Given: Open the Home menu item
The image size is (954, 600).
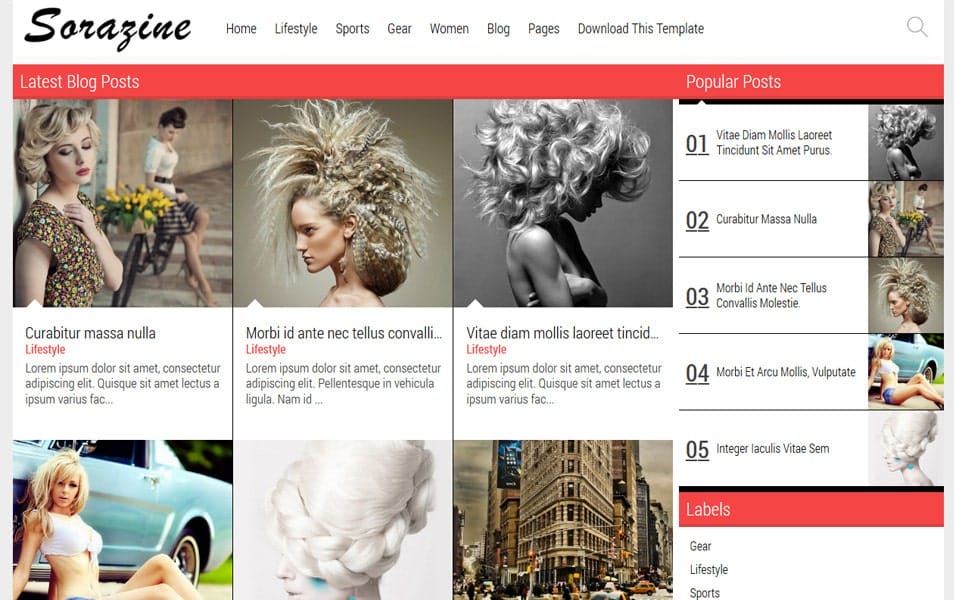Looking at the screenshot, I should point(240,29).
